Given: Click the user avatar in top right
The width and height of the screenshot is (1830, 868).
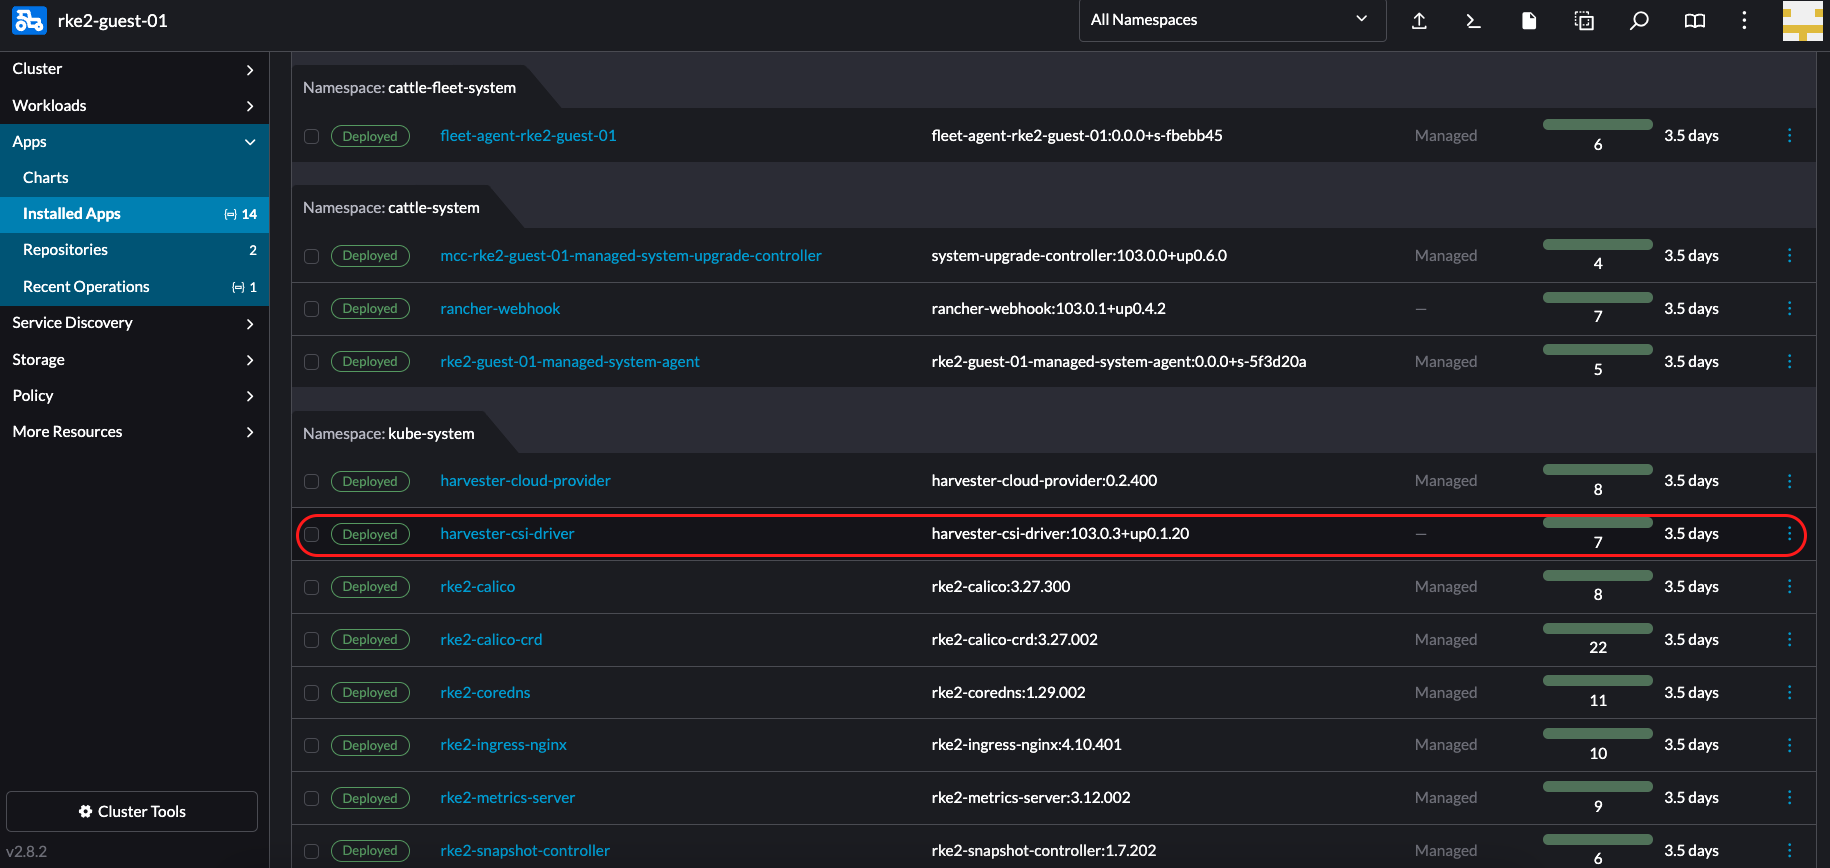Looking at the screenshot, I should tap(1802, 21).
